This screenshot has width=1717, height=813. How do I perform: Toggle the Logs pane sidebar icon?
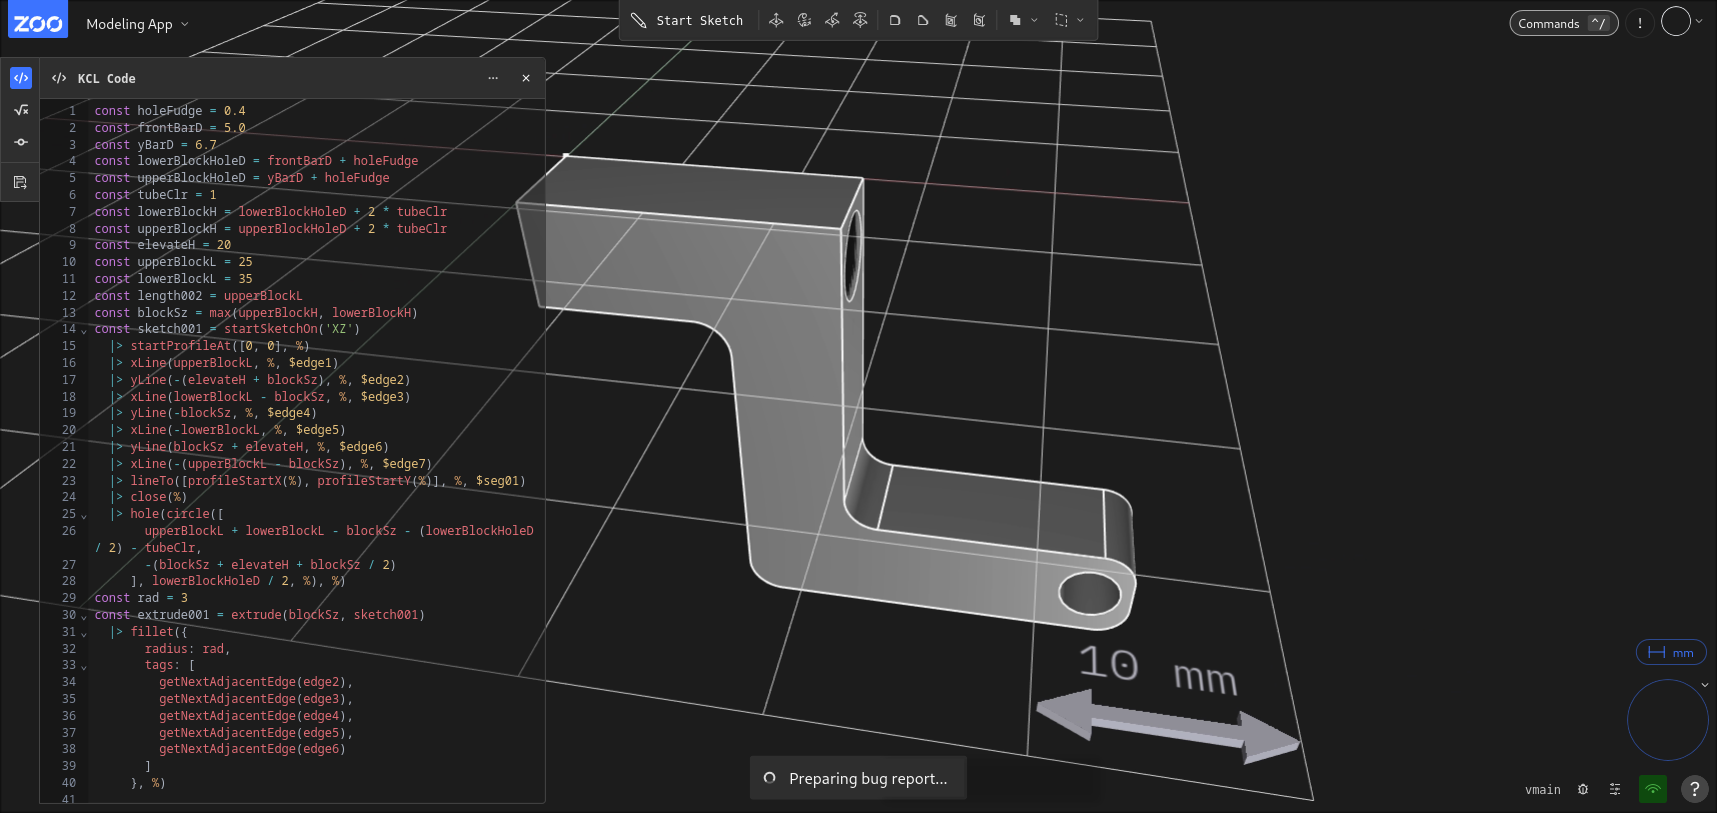coord(20,182)
